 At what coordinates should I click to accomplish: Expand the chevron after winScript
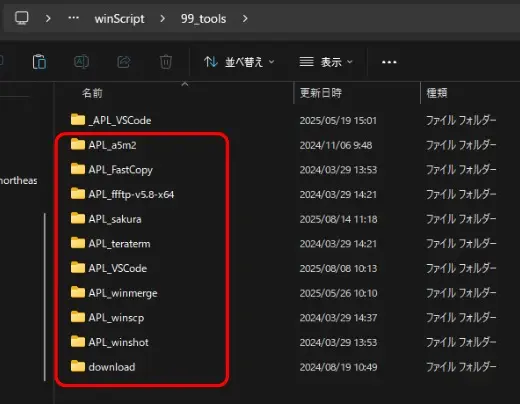pyautogui.click(x=162, y=18)
